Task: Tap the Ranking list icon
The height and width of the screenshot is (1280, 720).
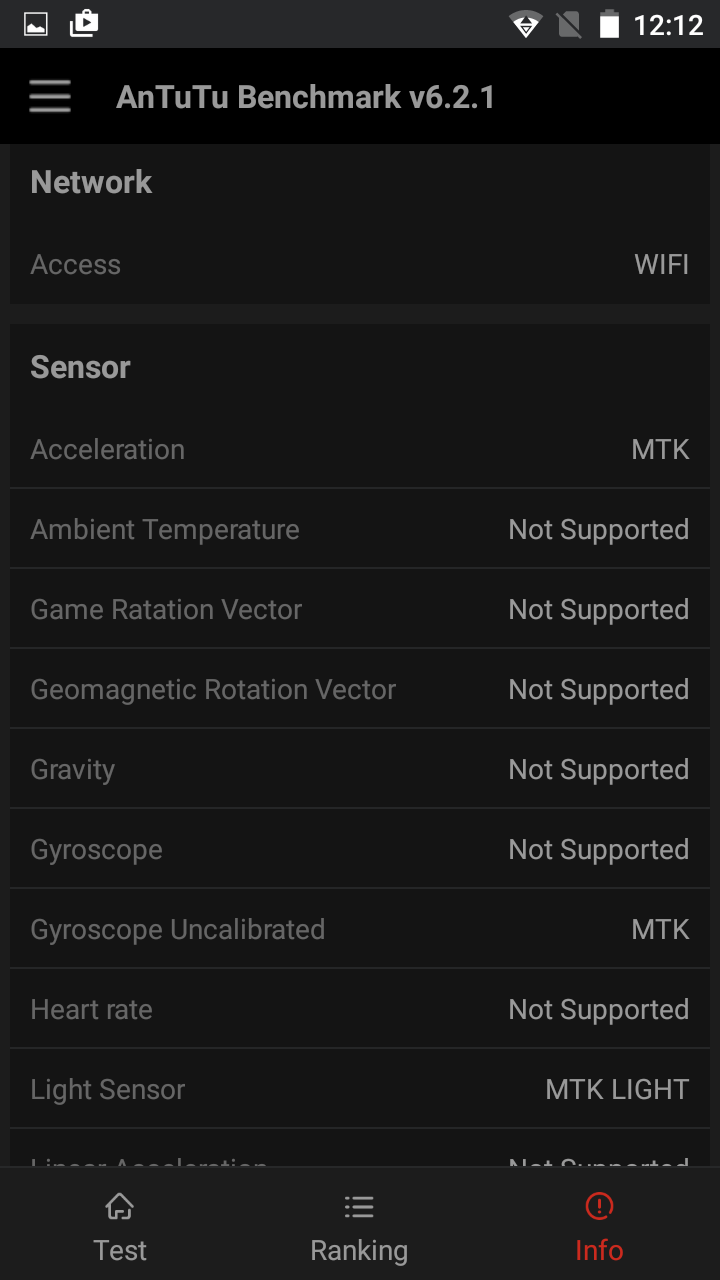Action: pyautogui.click(x=359, y=1206)
